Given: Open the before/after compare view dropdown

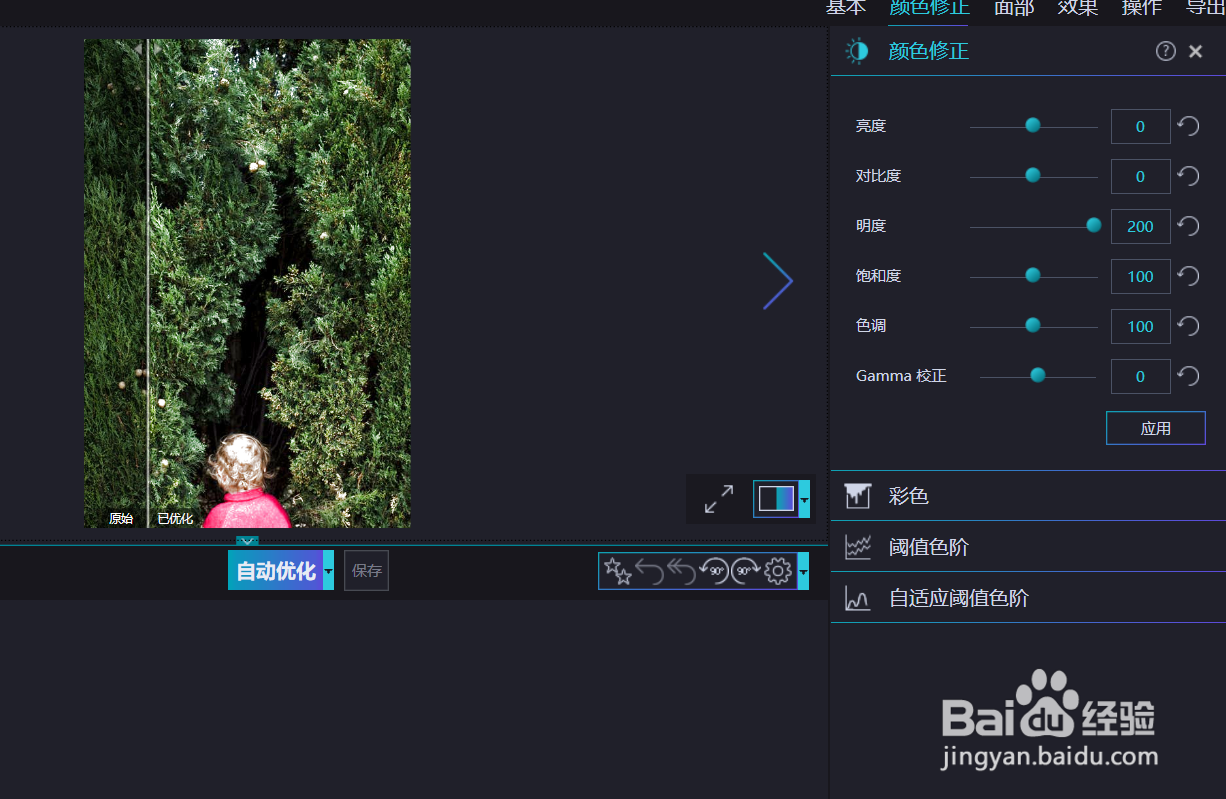Looking at the screenshot, I should click(803, 498).
